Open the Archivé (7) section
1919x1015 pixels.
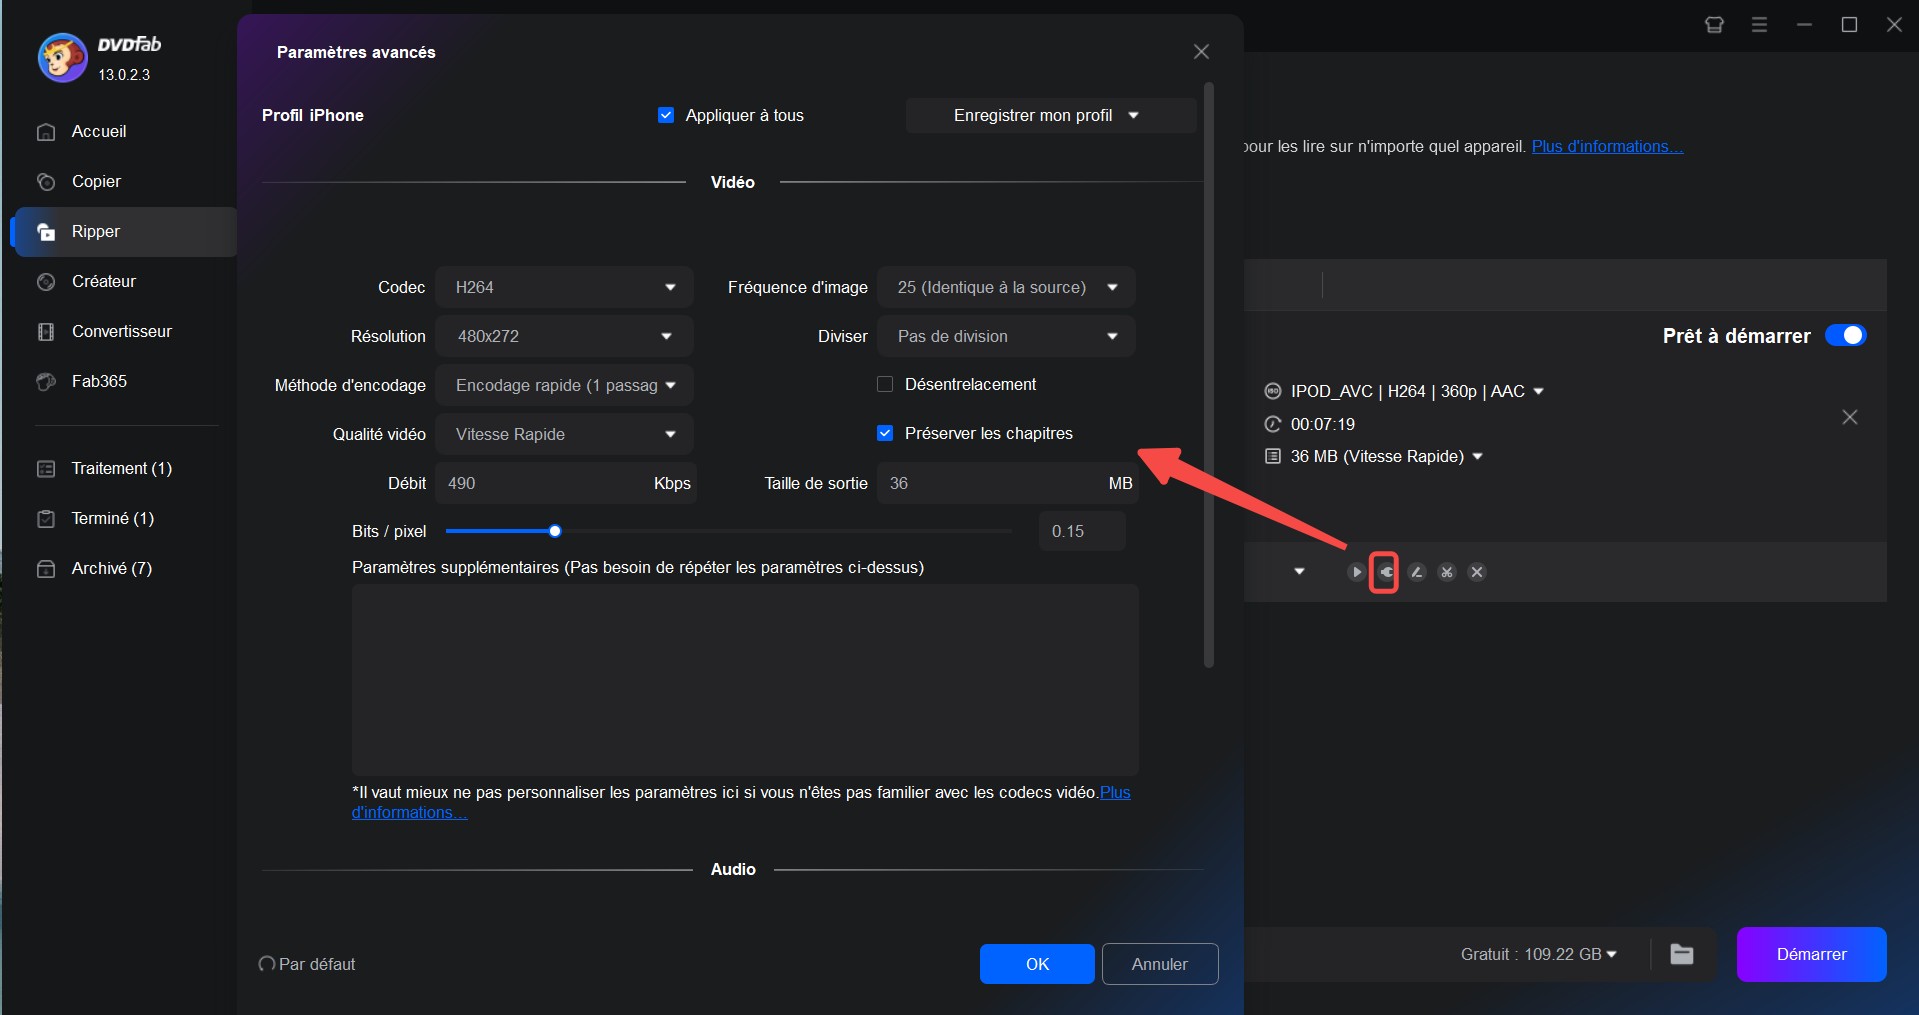tap(111, 569)
